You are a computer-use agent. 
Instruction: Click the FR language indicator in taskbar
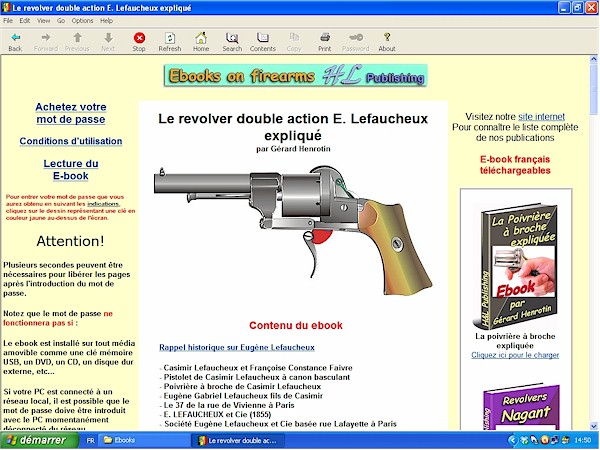tap(90, 440)
